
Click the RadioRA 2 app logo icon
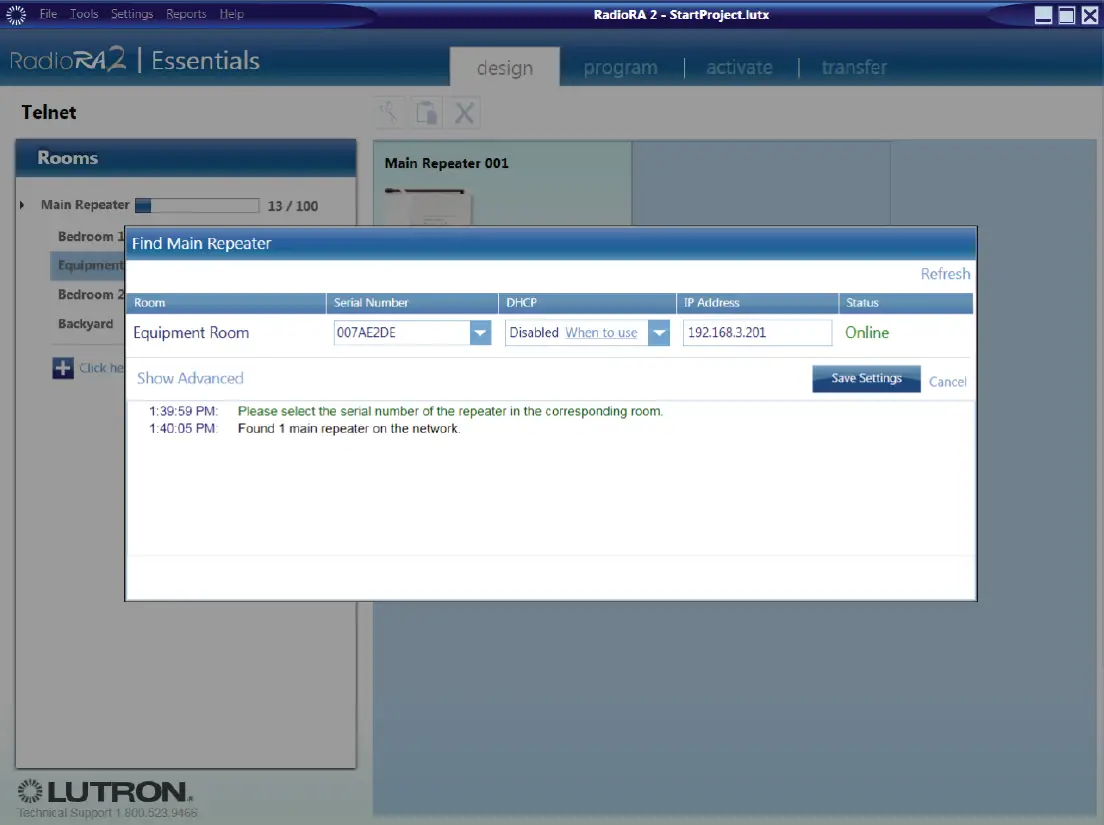[15, 15]
